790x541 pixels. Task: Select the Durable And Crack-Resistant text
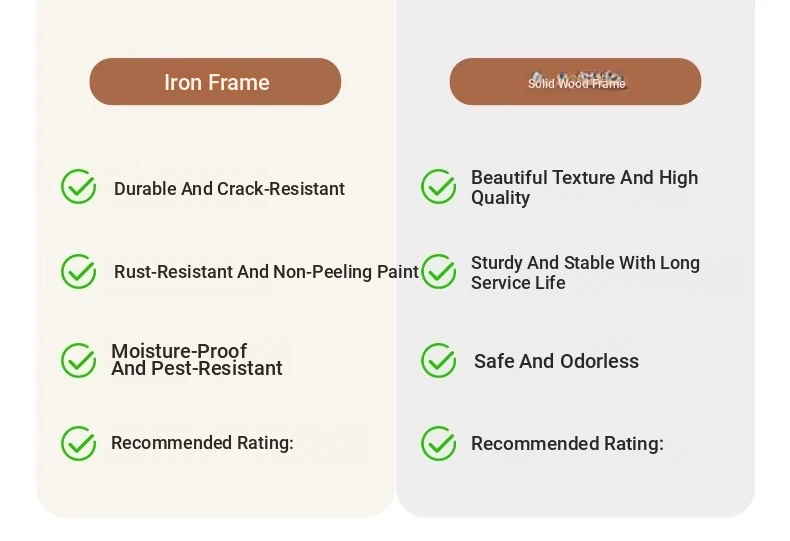tap(229, 189)
